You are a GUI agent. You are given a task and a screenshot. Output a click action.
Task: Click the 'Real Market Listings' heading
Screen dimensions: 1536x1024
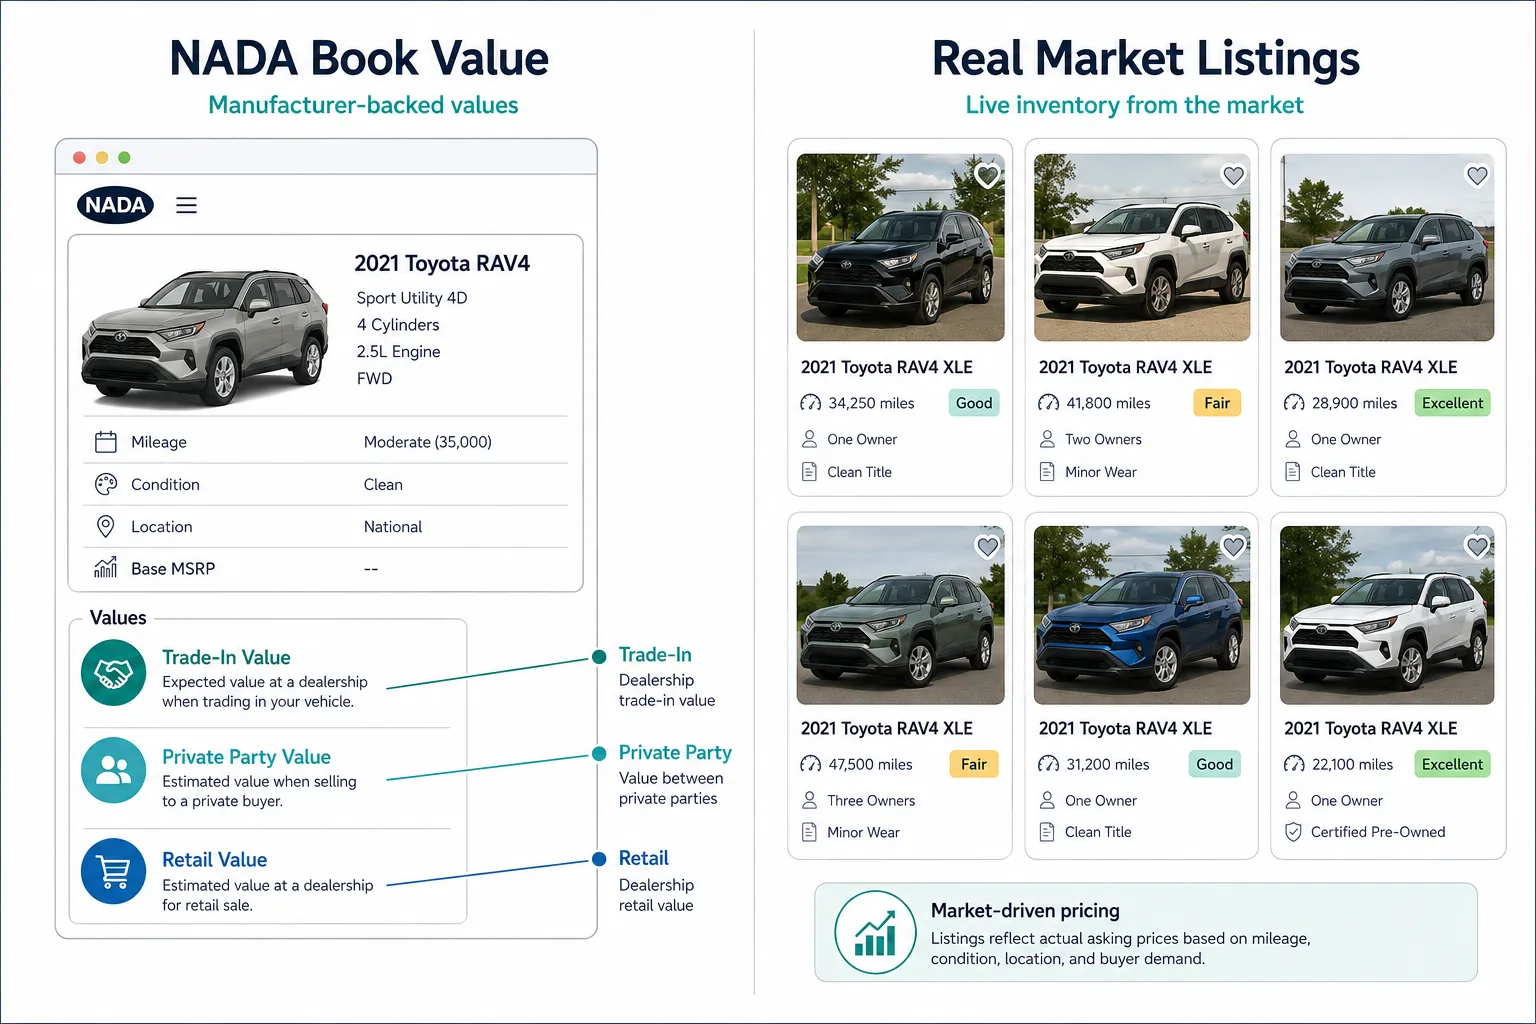[x=1145, y=57]
